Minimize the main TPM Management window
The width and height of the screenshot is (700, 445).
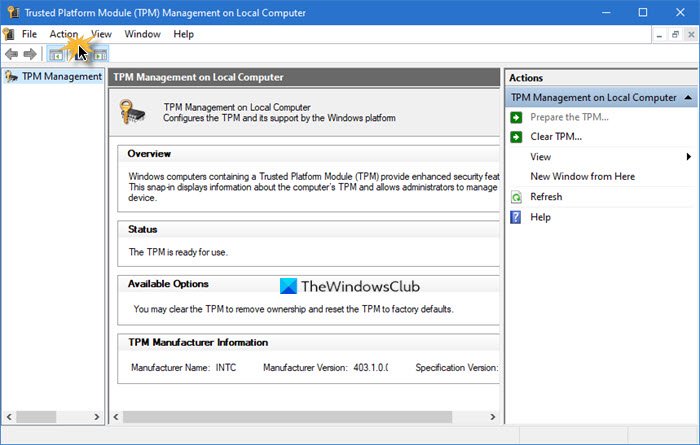606,12
